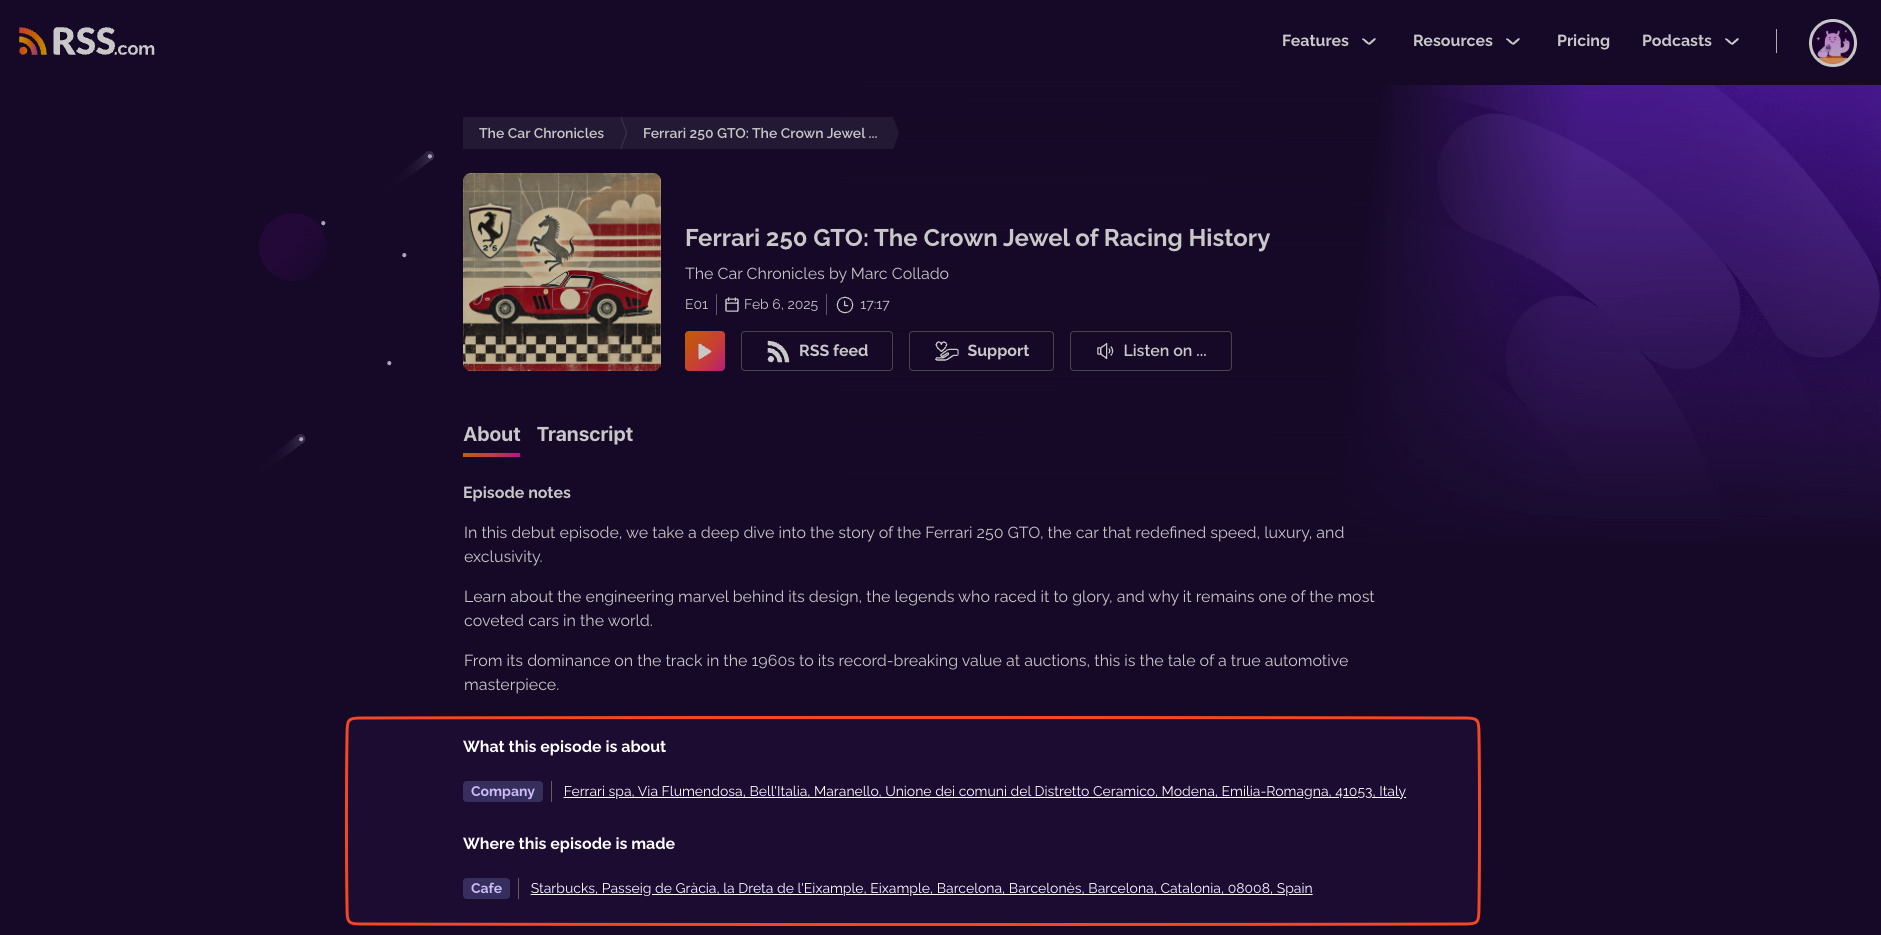Viewport: 1881px width, 935px height.
Task: Click the Feb 6, 2025 date
Action: (781, 305)
